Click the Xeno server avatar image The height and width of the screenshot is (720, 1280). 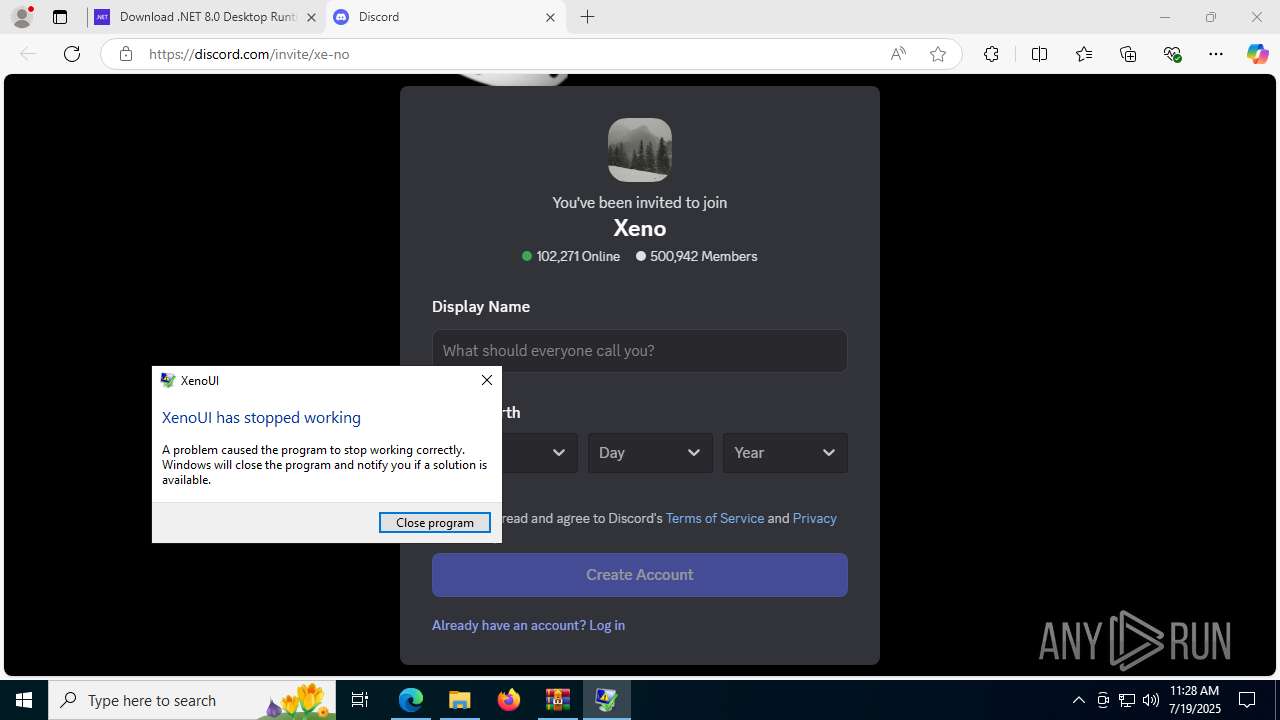pyautogui.click(x=640, y=150)
